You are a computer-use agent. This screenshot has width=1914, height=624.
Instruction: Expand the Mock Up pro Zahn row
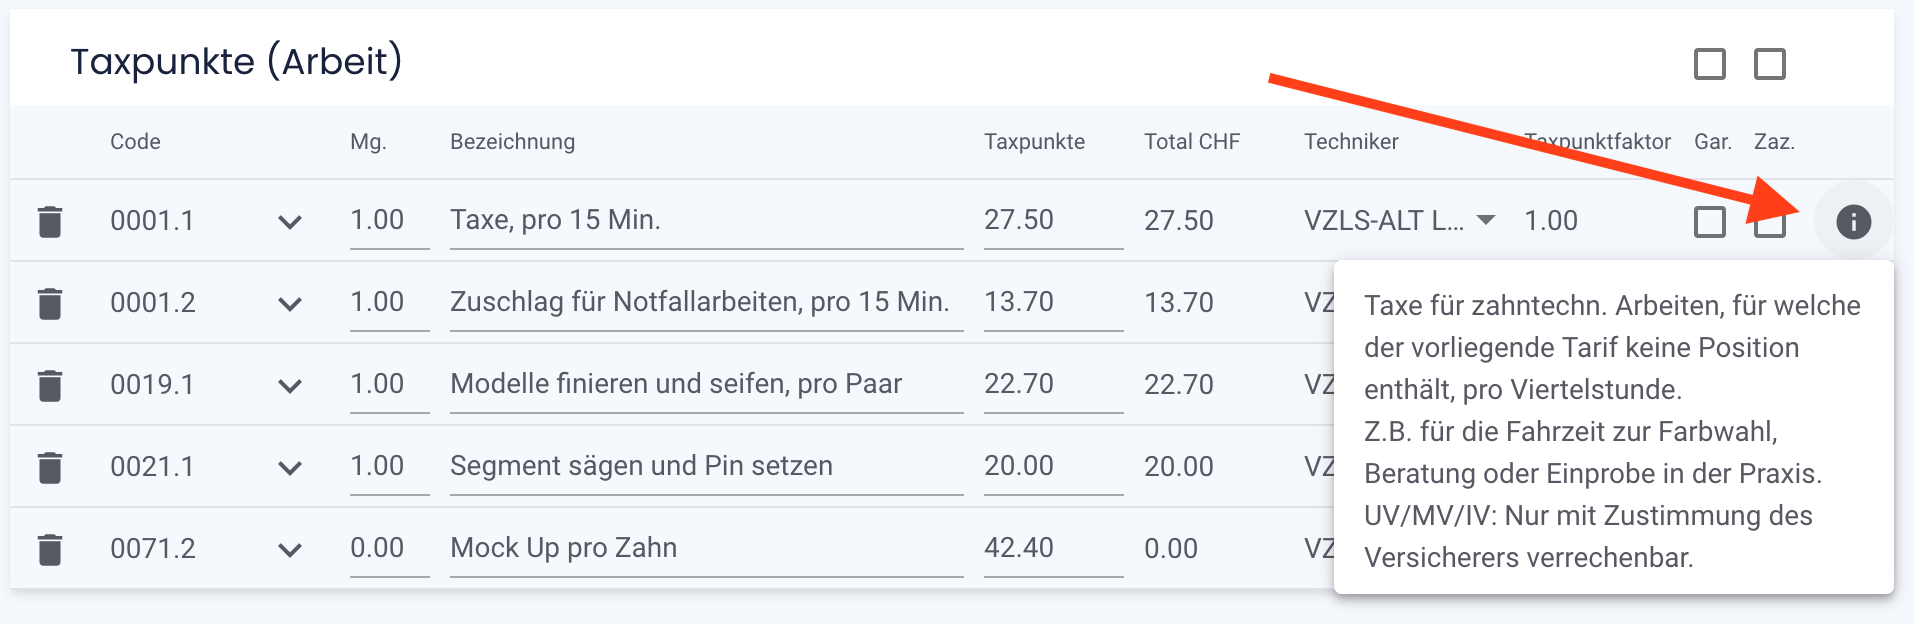click(290, 548)
